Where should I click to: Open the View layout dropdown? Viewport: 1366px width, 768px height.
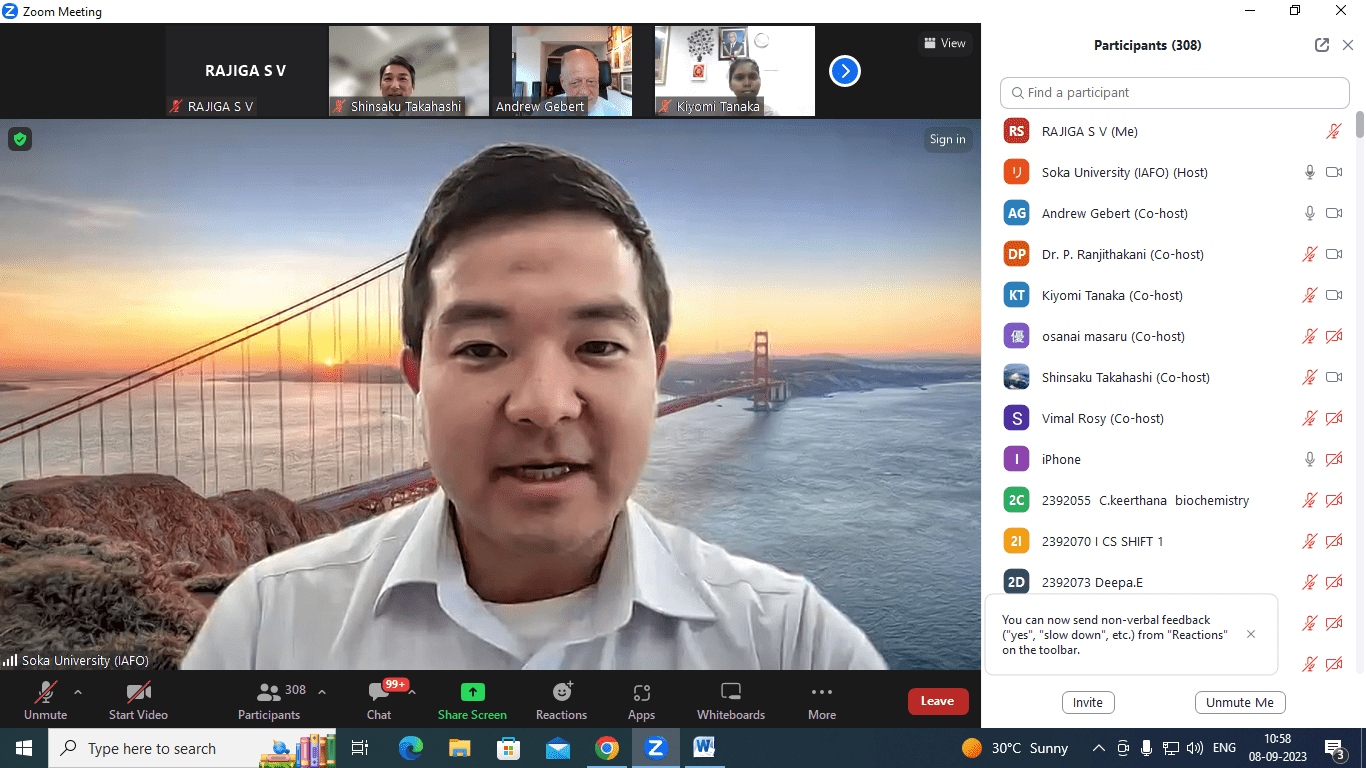click(x=945, y=43)
